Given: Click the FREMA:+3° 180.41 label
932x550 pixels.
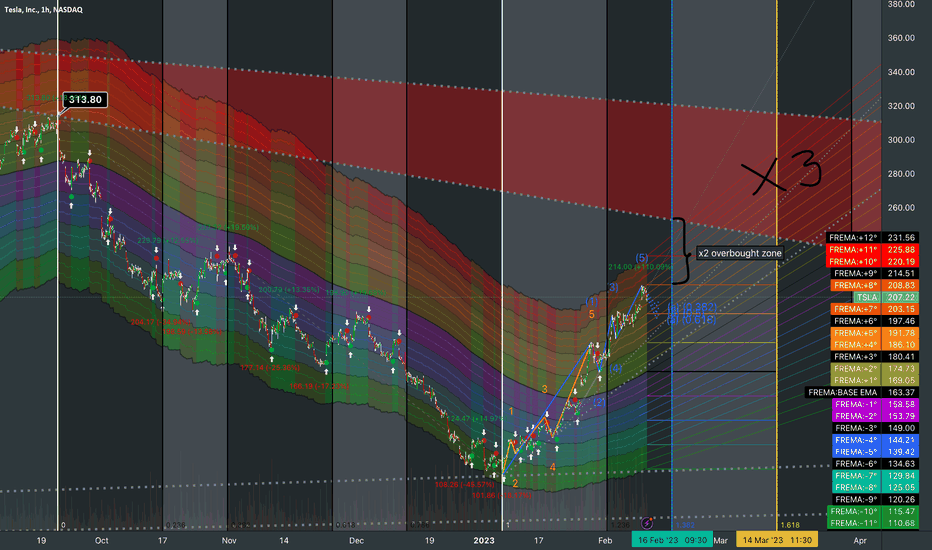Looking at the screenshot, I should coord(874,357).
